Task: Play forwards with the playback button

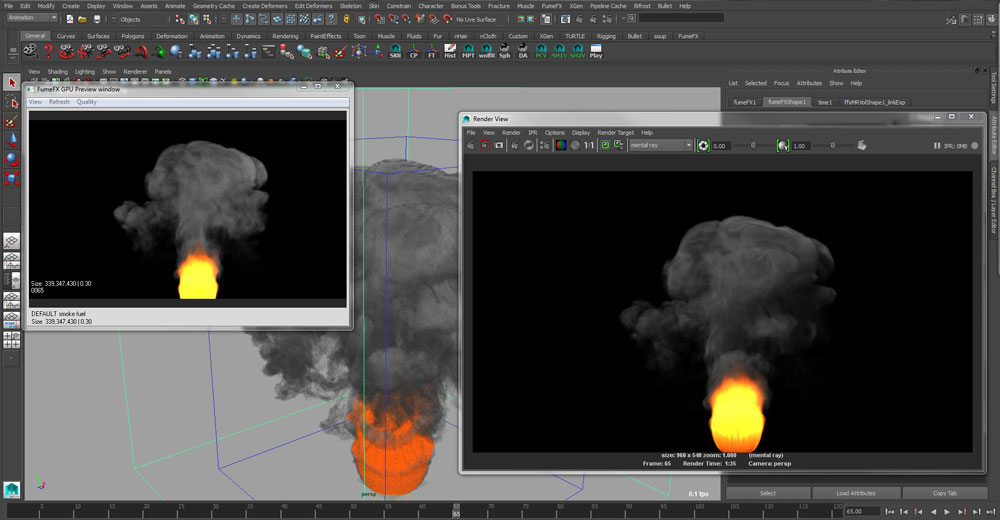Action: [x=947, y=512]
